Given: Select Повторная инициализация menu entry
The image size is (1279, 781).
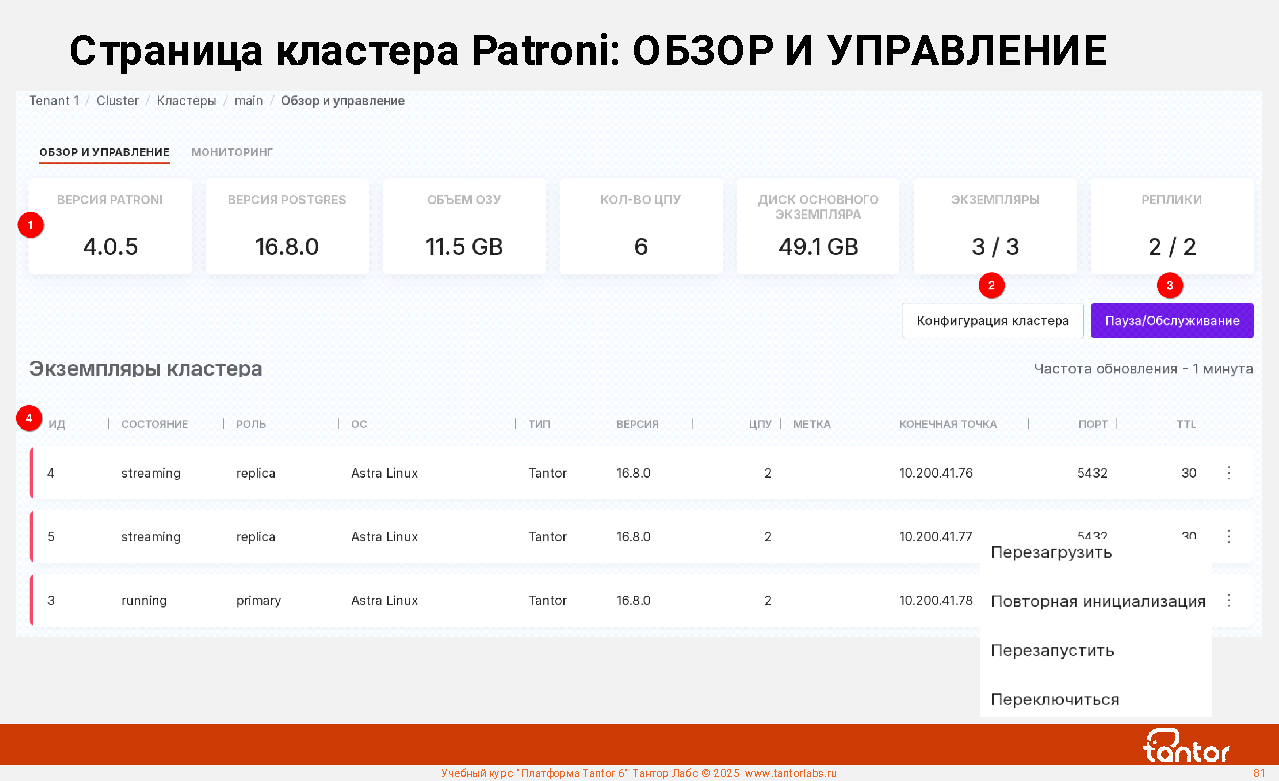Looking at the screenshot, I should [1097, 602].
